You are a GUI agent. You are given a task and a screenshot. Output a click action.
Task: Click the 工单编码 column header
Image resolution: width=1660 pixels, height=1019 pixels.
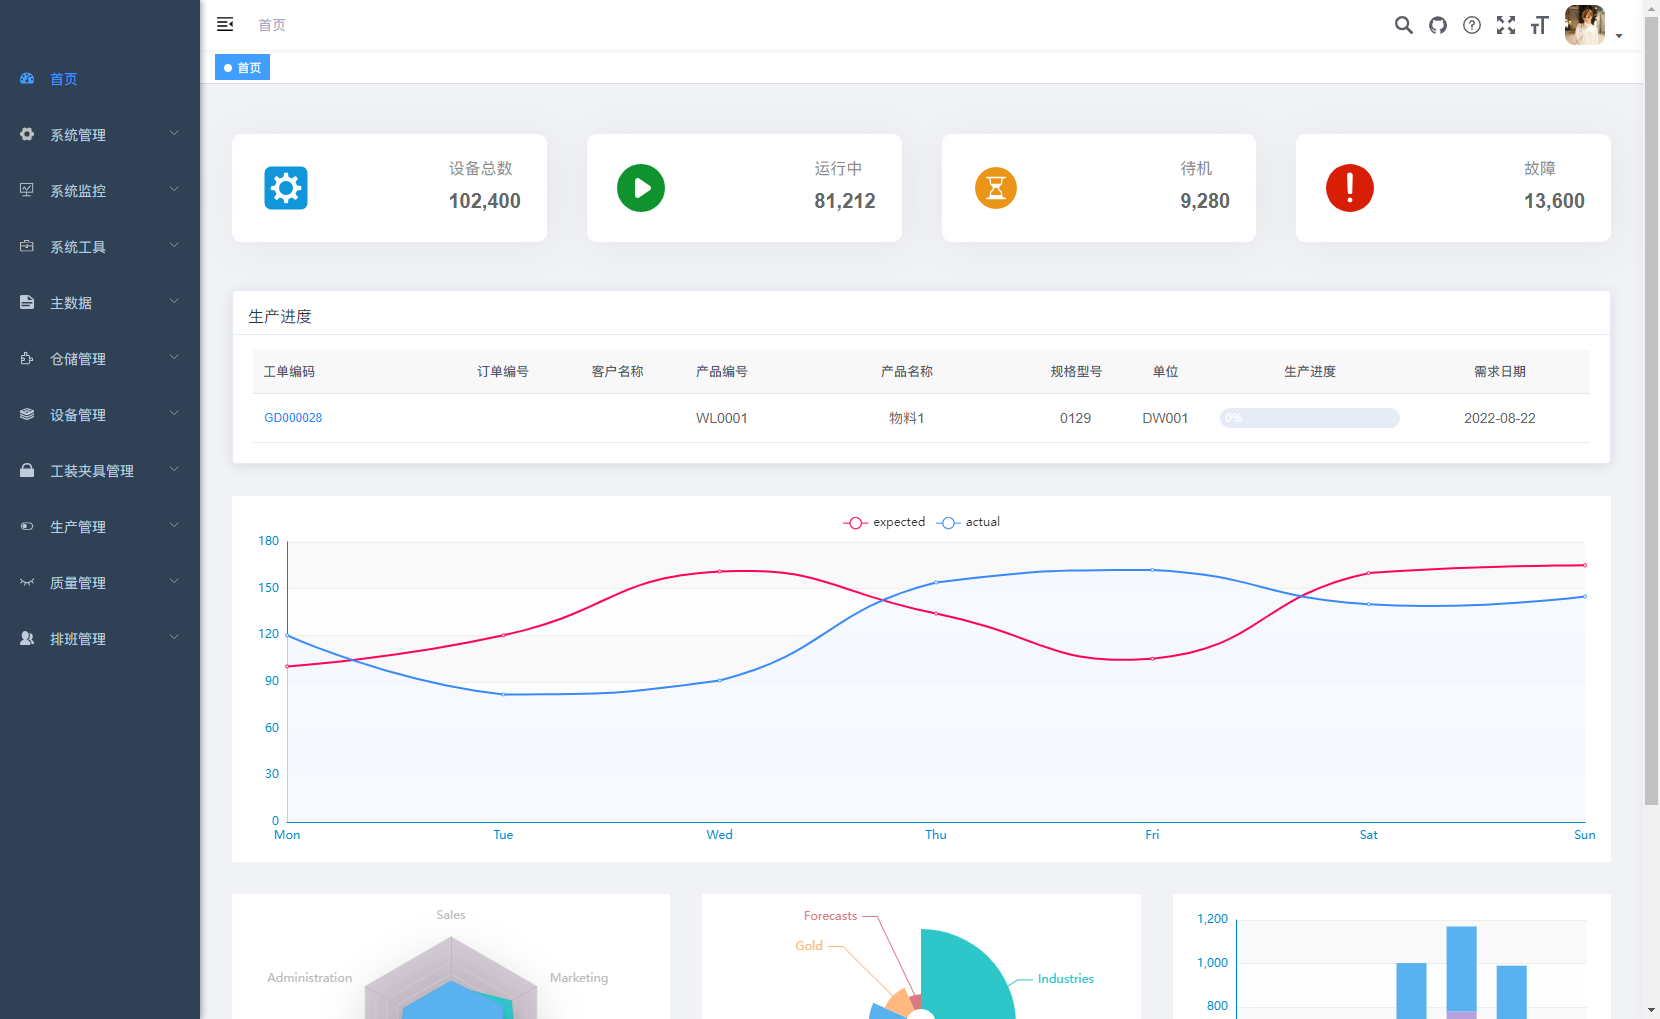pos(289,372)
